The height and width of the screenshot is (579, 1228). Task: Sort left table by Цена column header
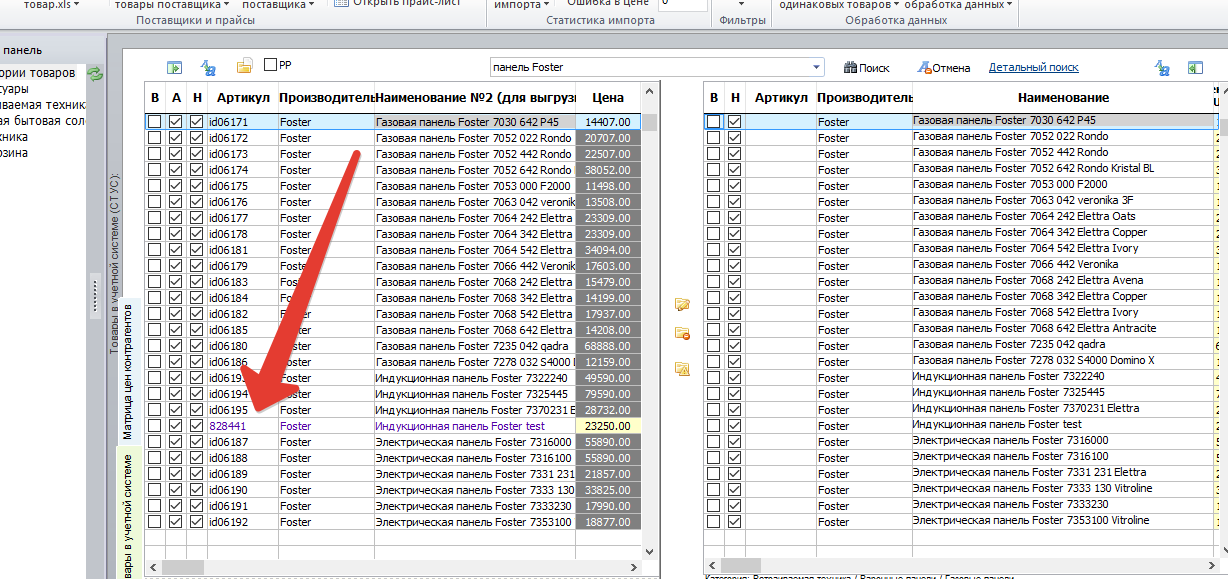607,97
